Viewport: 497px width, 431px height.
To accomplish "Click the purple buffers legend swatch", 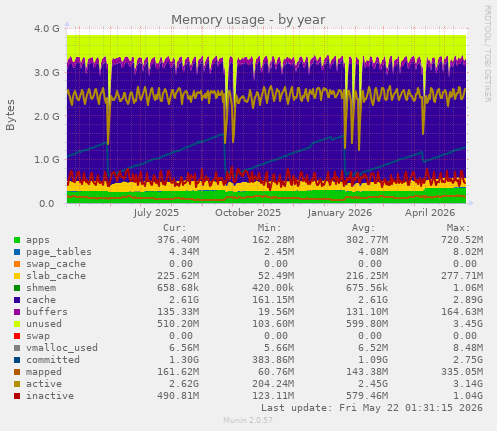I will tap(17, 312).
